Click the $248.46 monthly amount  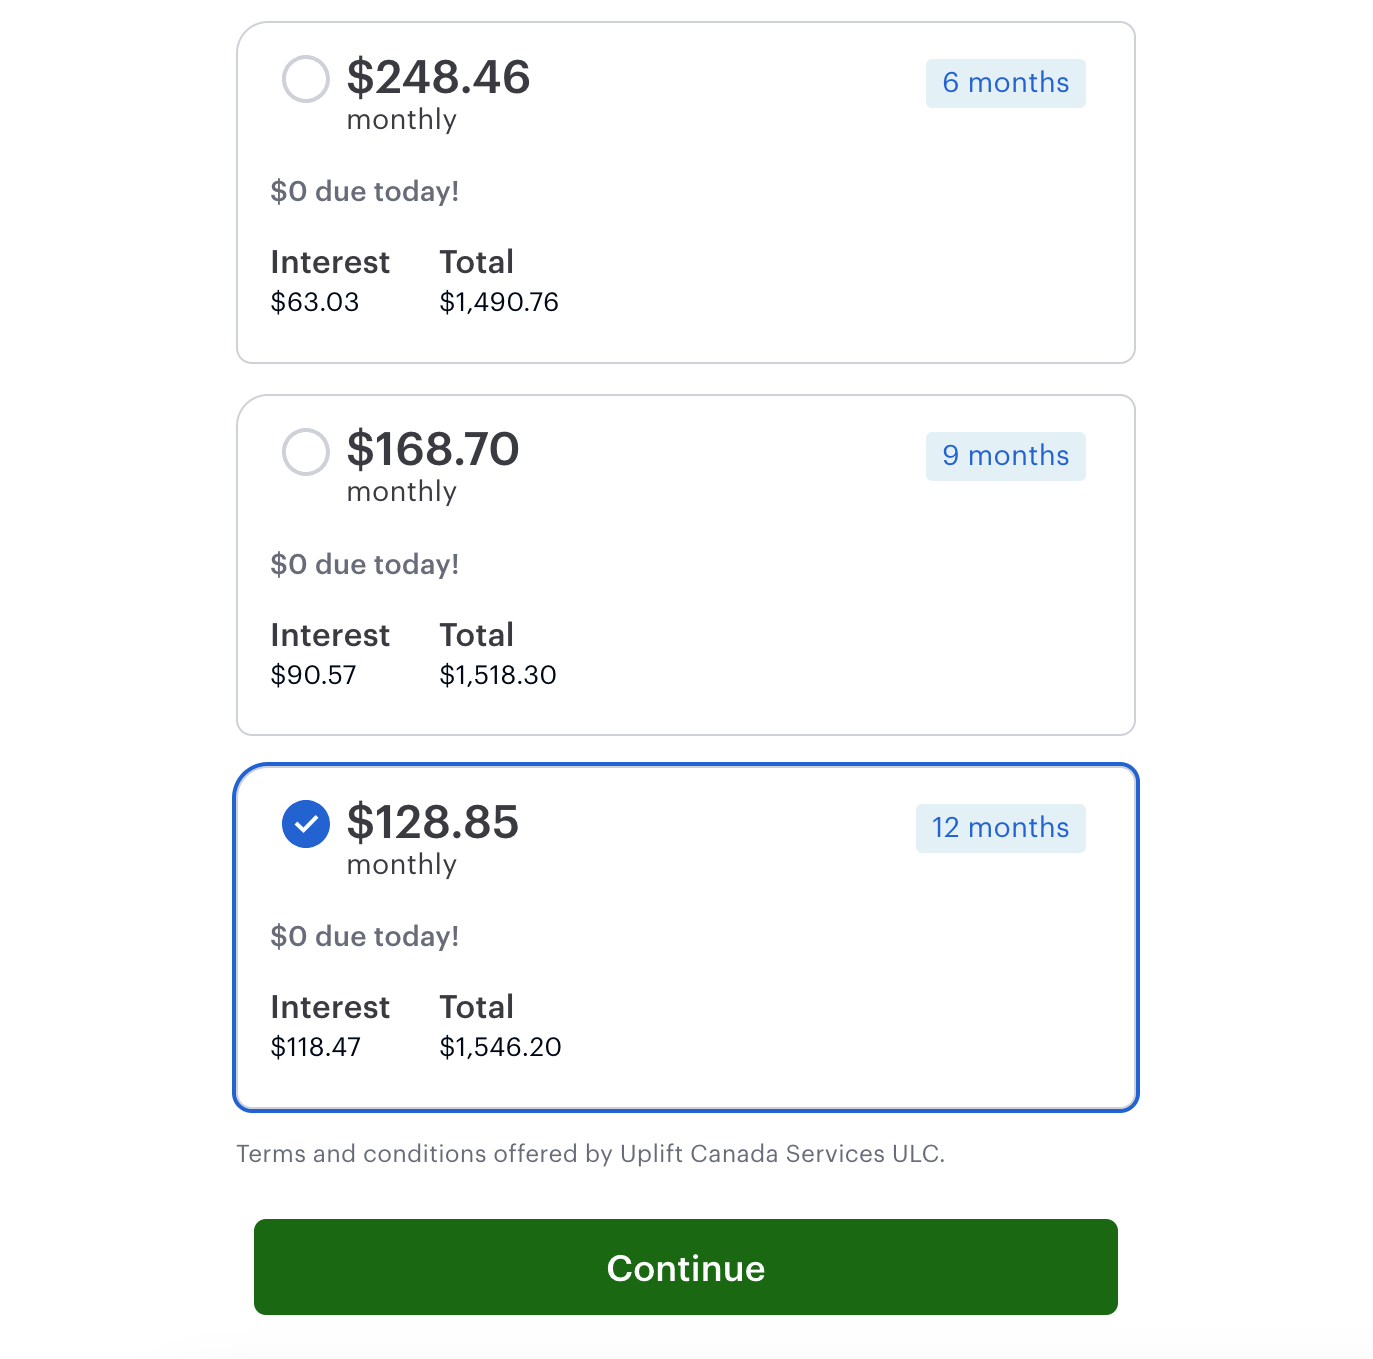(437, 78)
